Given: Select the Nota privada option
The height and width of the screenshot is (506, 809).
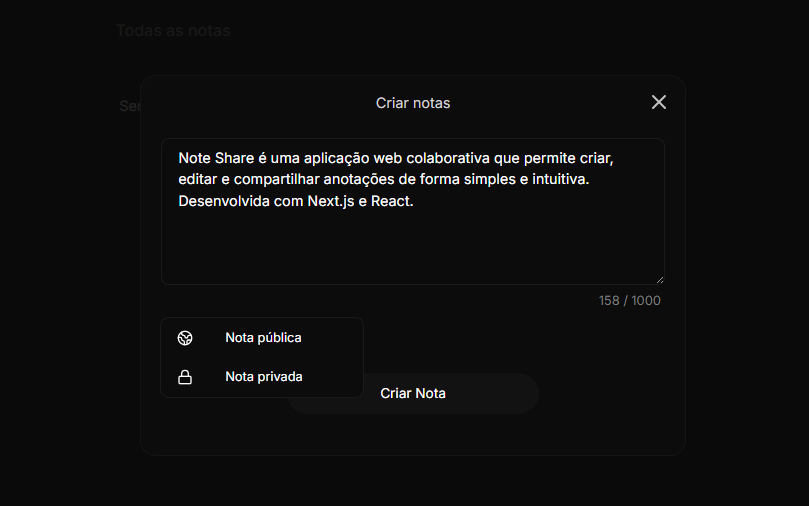Looking at the screenshot, I should click(x=263, y=377).
